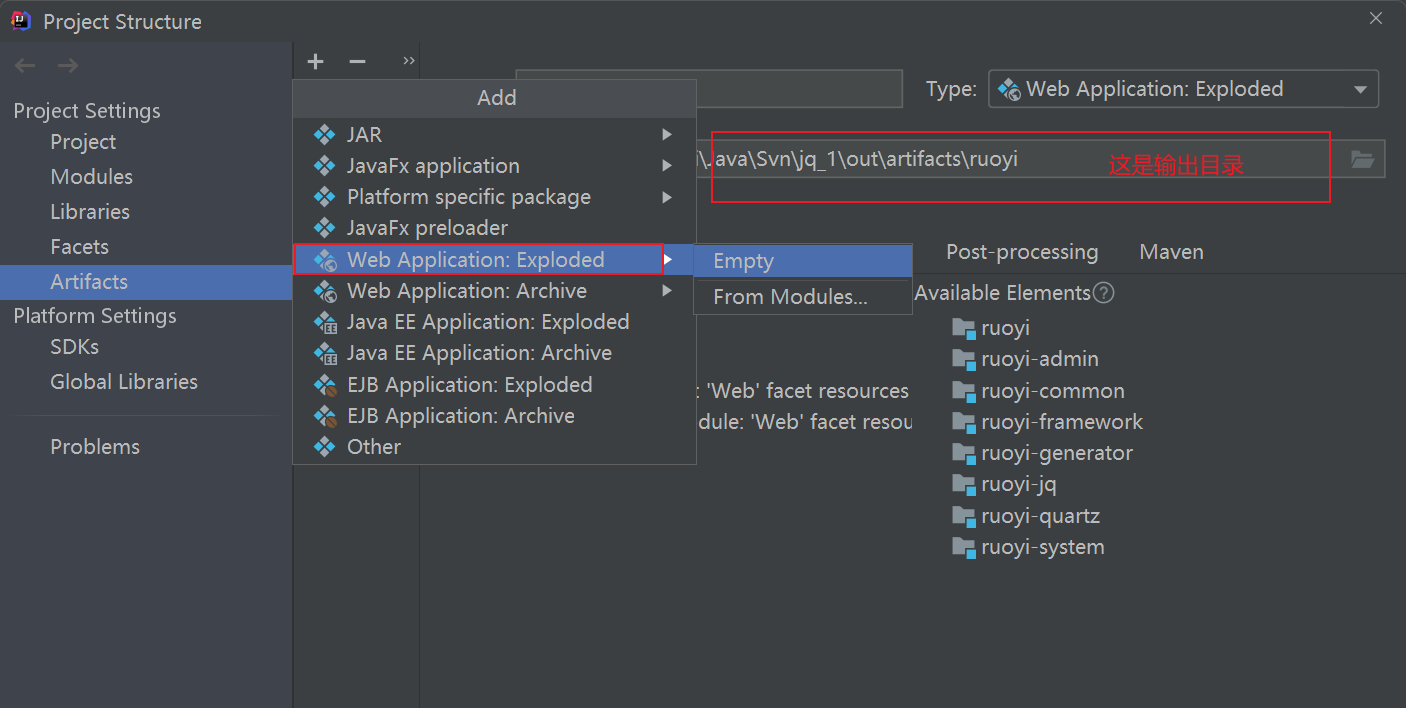This screenshot has height=708, width=1406.
Task: Open the Problems section
Action: pyautogui.click(x=95, y=447)
